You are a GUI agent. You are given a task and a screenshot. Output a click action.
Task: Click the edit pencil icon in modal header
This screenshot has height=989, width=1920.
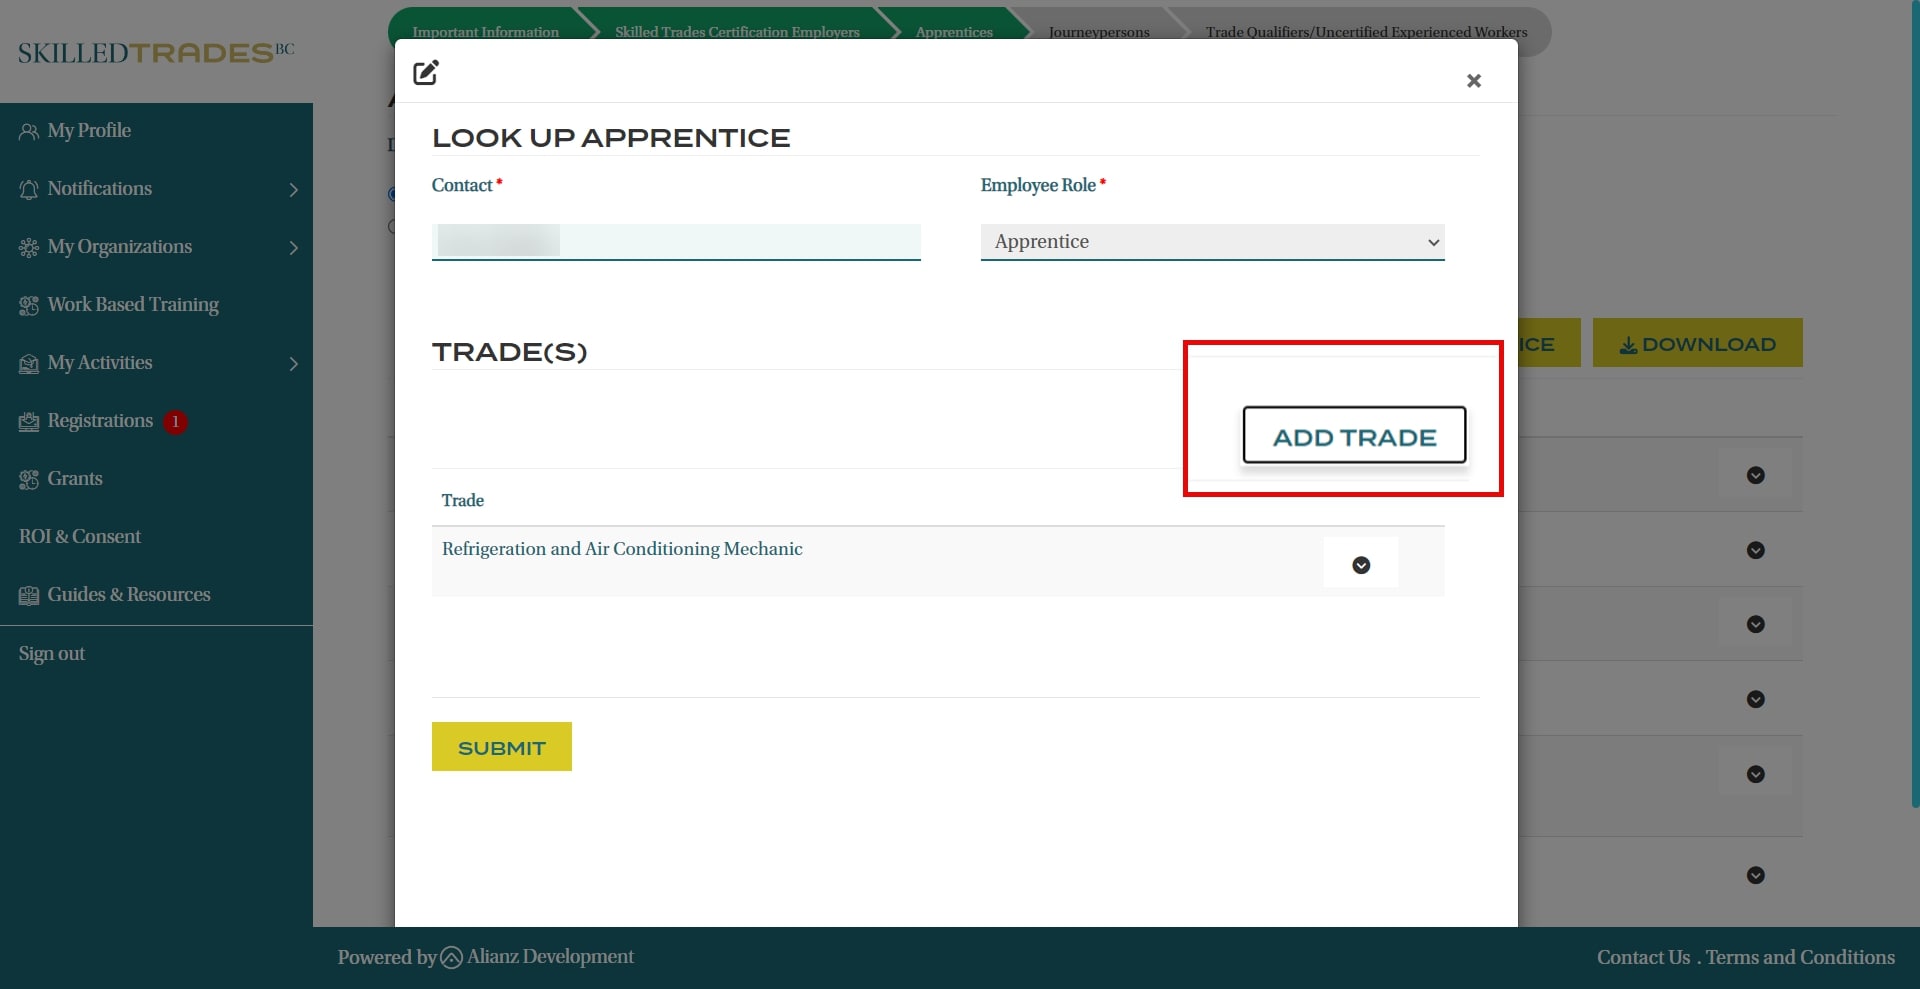(426, 73)
